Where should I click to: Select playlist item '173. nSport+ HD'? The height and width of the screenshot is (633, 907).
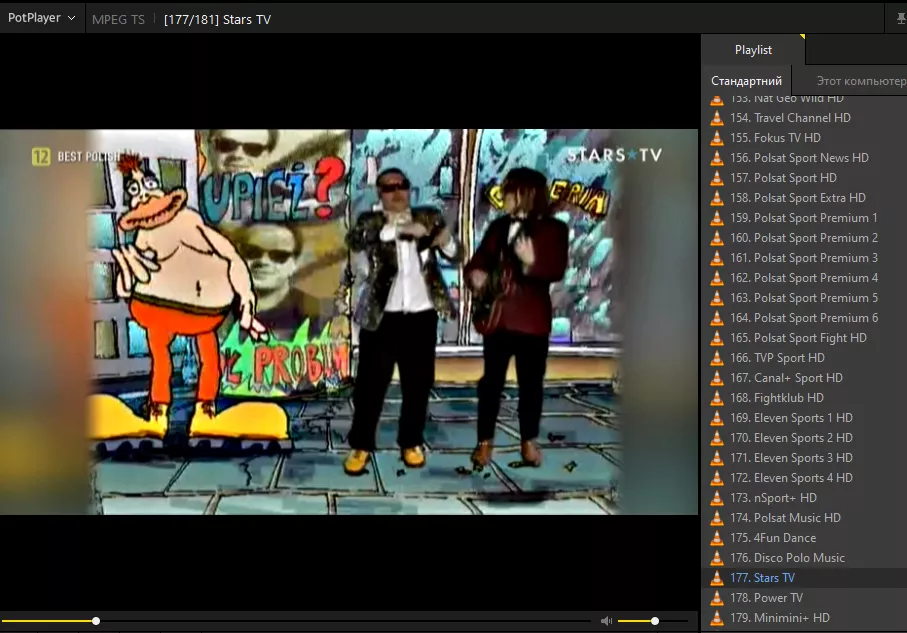804,498
